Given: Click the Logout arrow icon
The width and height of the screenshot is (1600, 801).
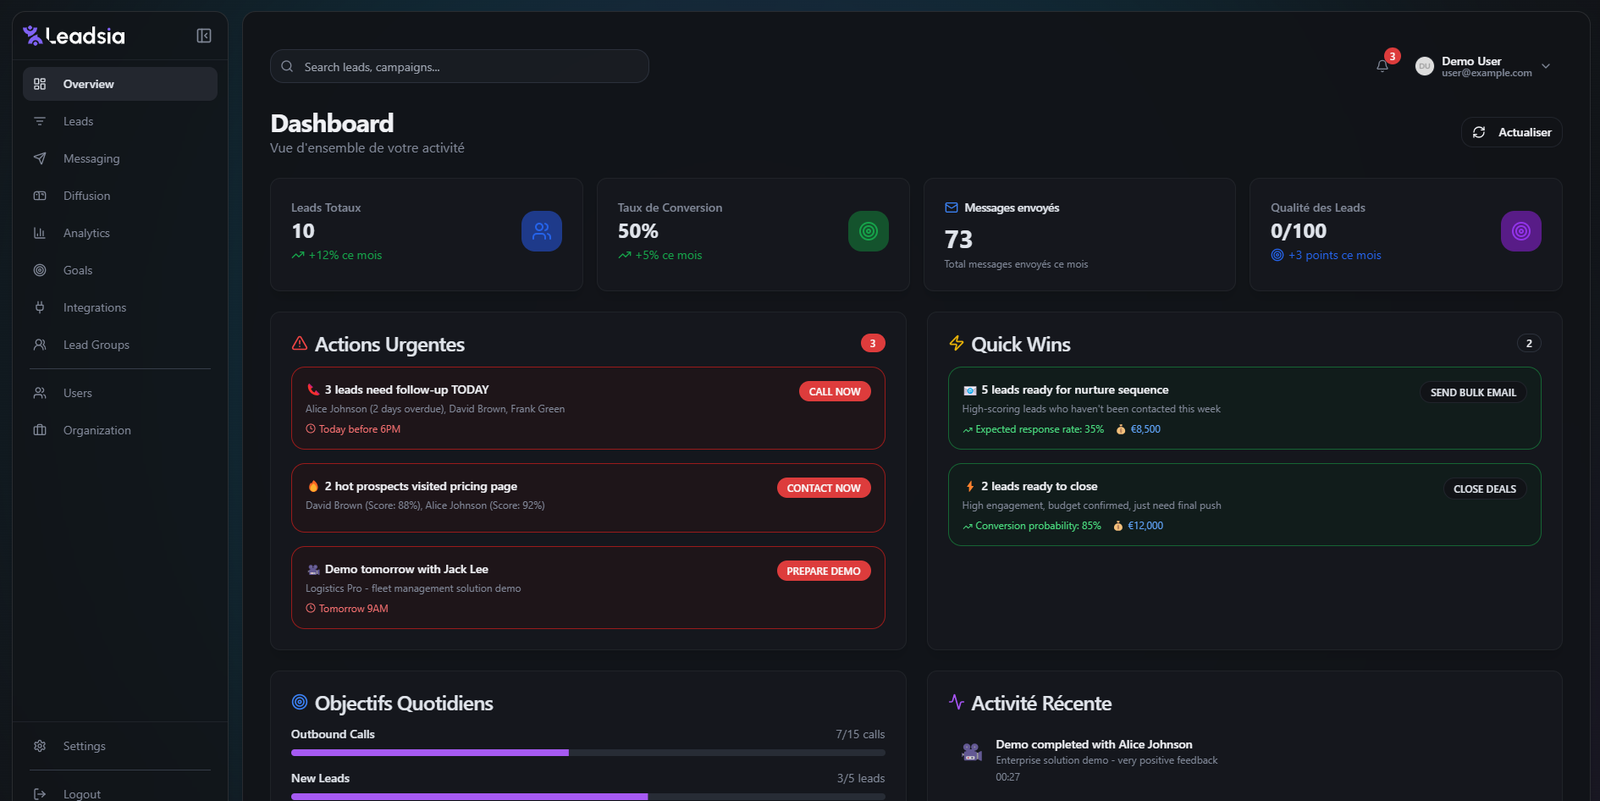Looking at the screenshot, I should (40, 794).
